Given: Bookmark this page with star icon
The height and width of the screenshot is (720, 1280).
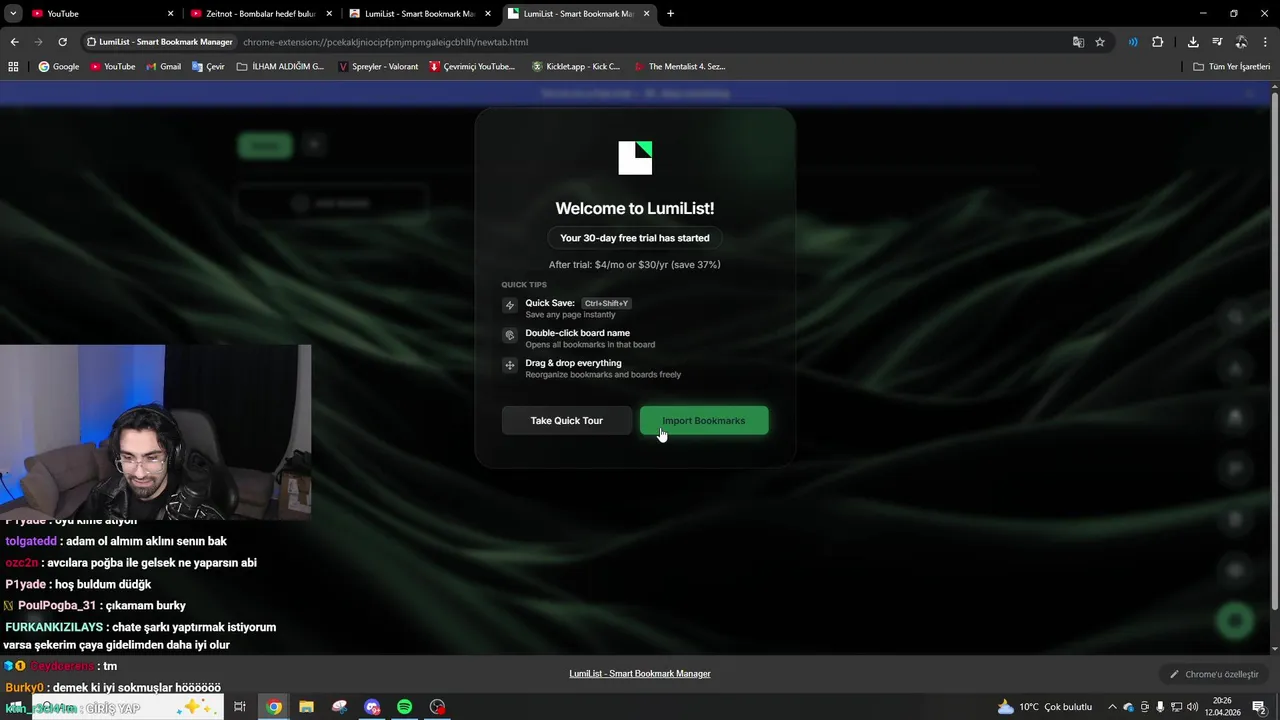Looking at the screenshot, I should pyautogui.click(x=1100, y=42).
